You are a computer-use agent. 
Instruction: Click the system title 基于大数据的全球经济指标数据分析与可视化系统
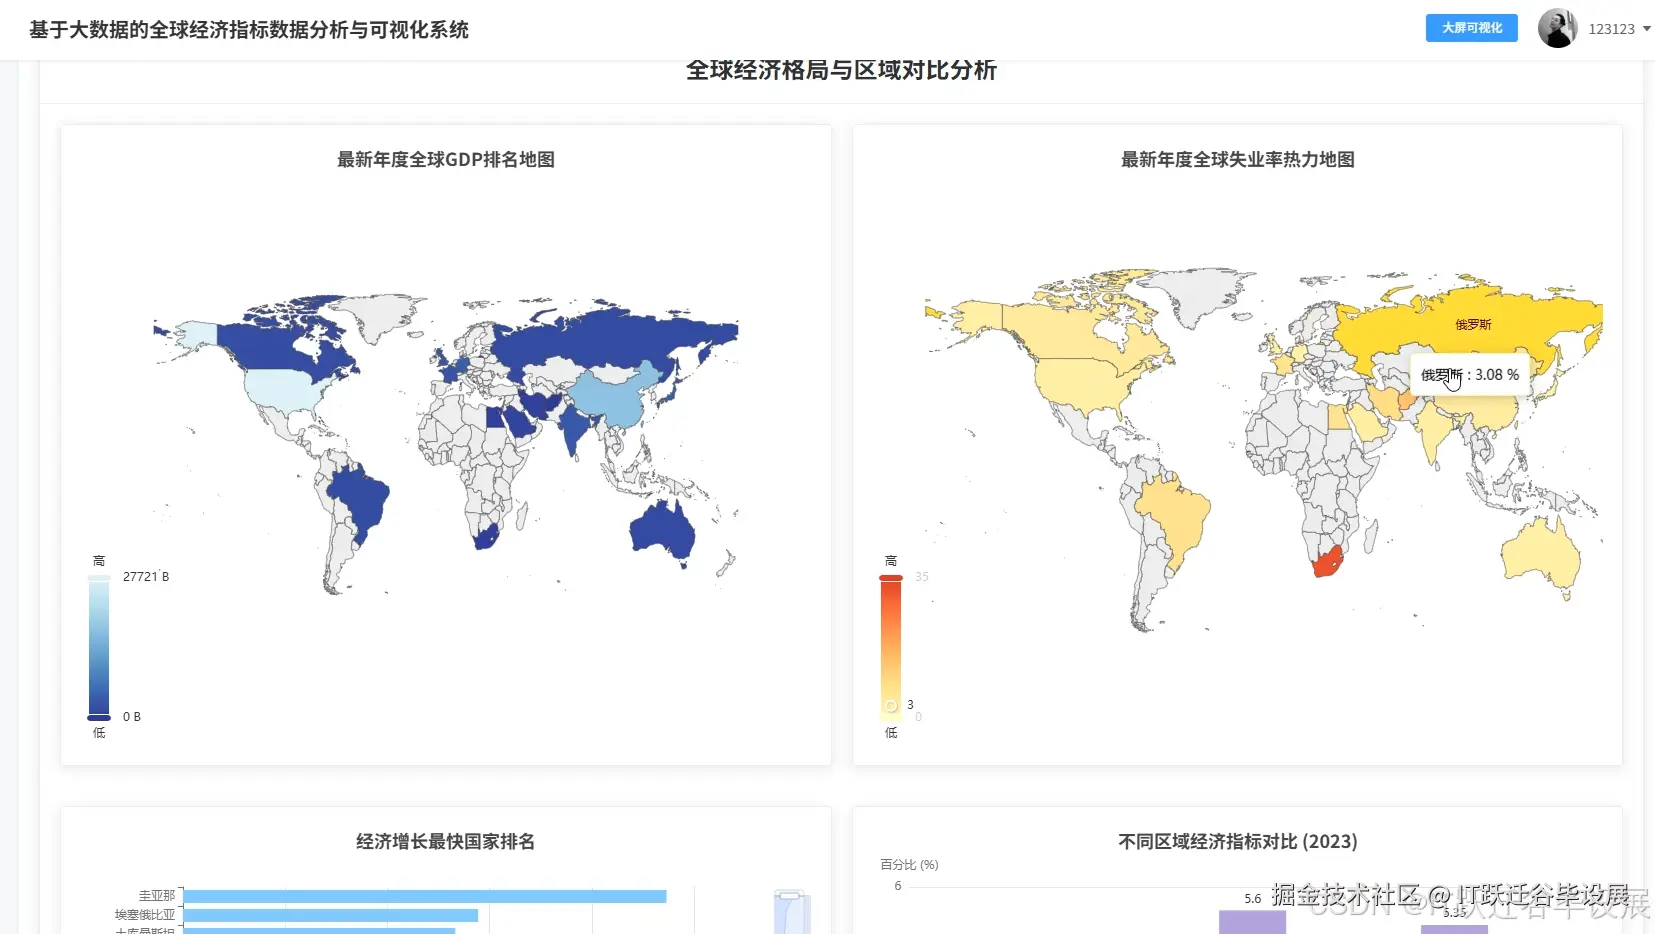tap(248, 30)
